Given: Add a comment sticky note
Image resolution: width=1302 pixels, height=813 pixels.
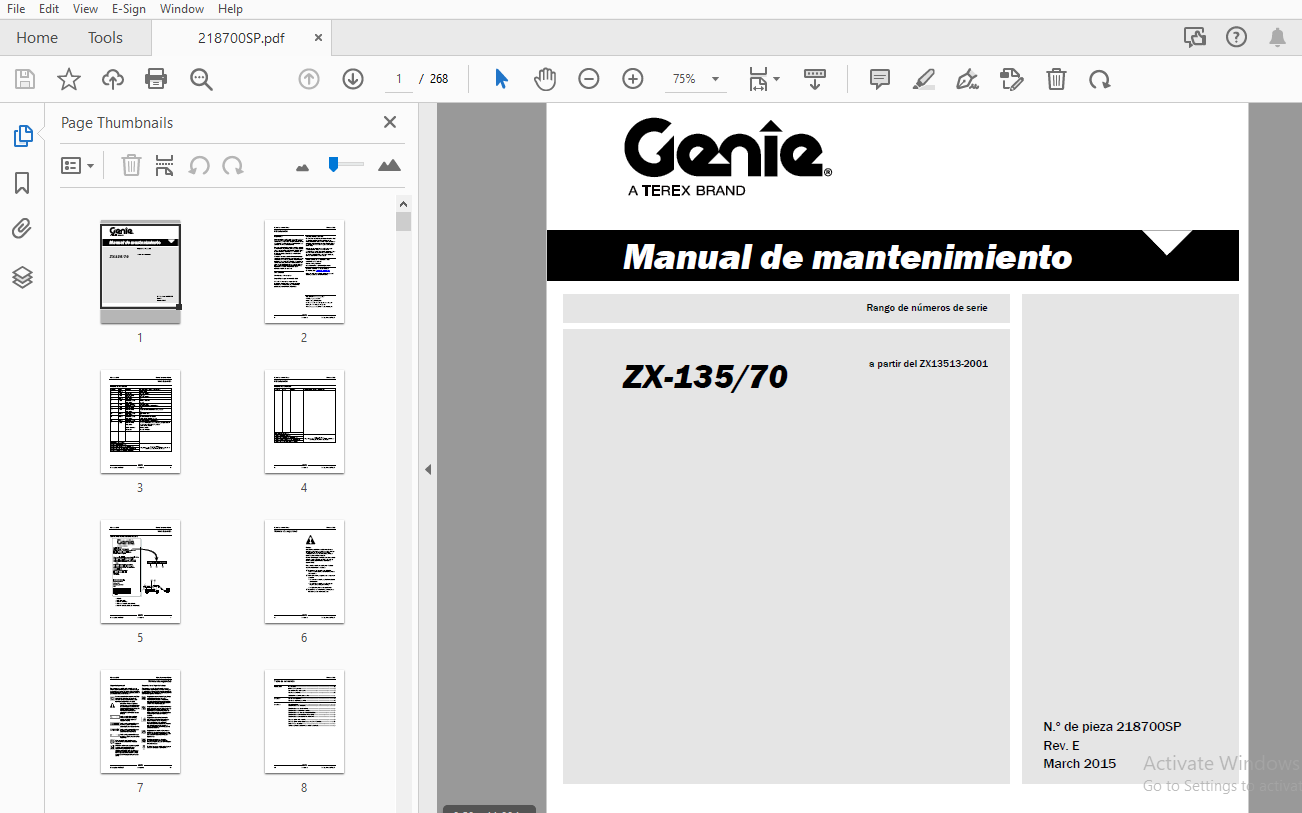Looking at the screenshot, I should 880,79.
